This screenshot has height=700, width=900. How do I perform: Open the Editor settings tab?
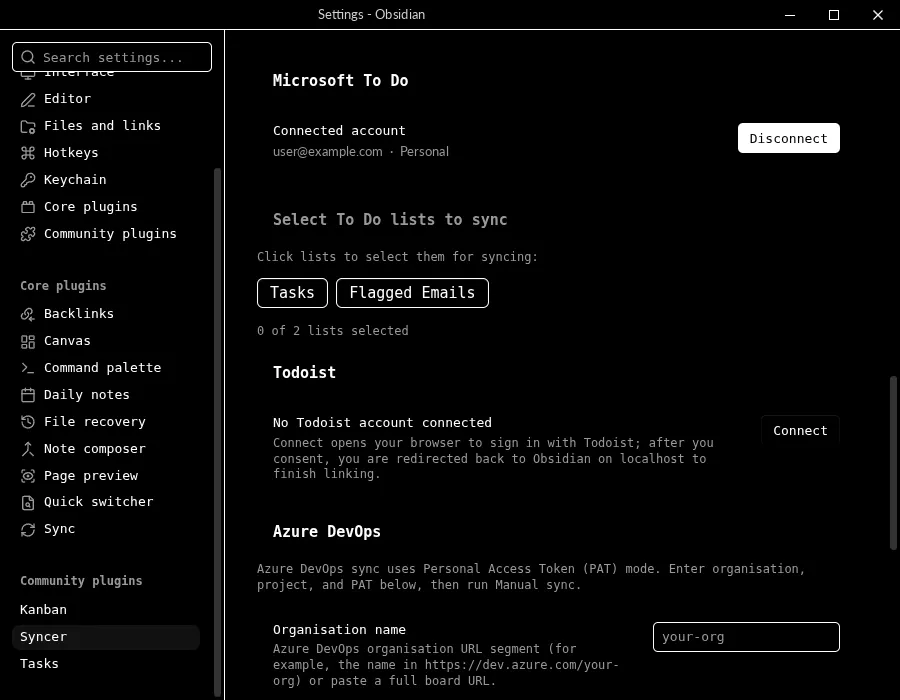[x=106, y=99]
